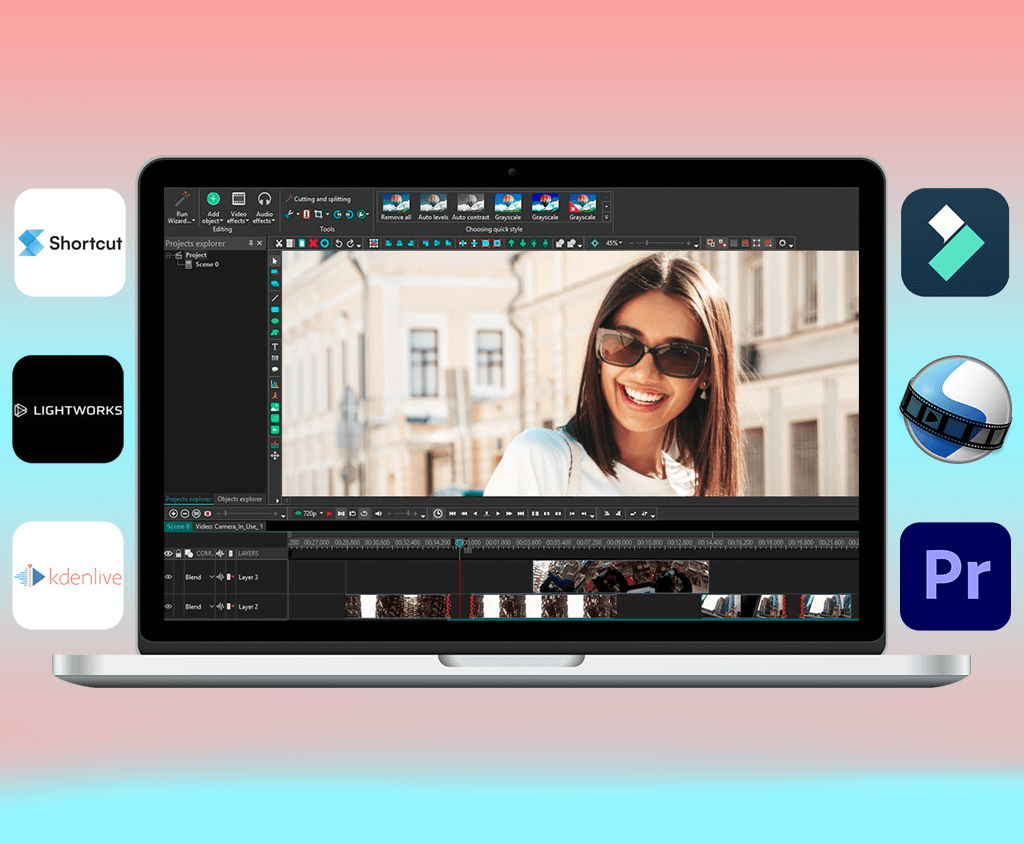Mute Layer 3 audio waveform icon
Viewport: 1024px width, 844px height.
(221, 577)
